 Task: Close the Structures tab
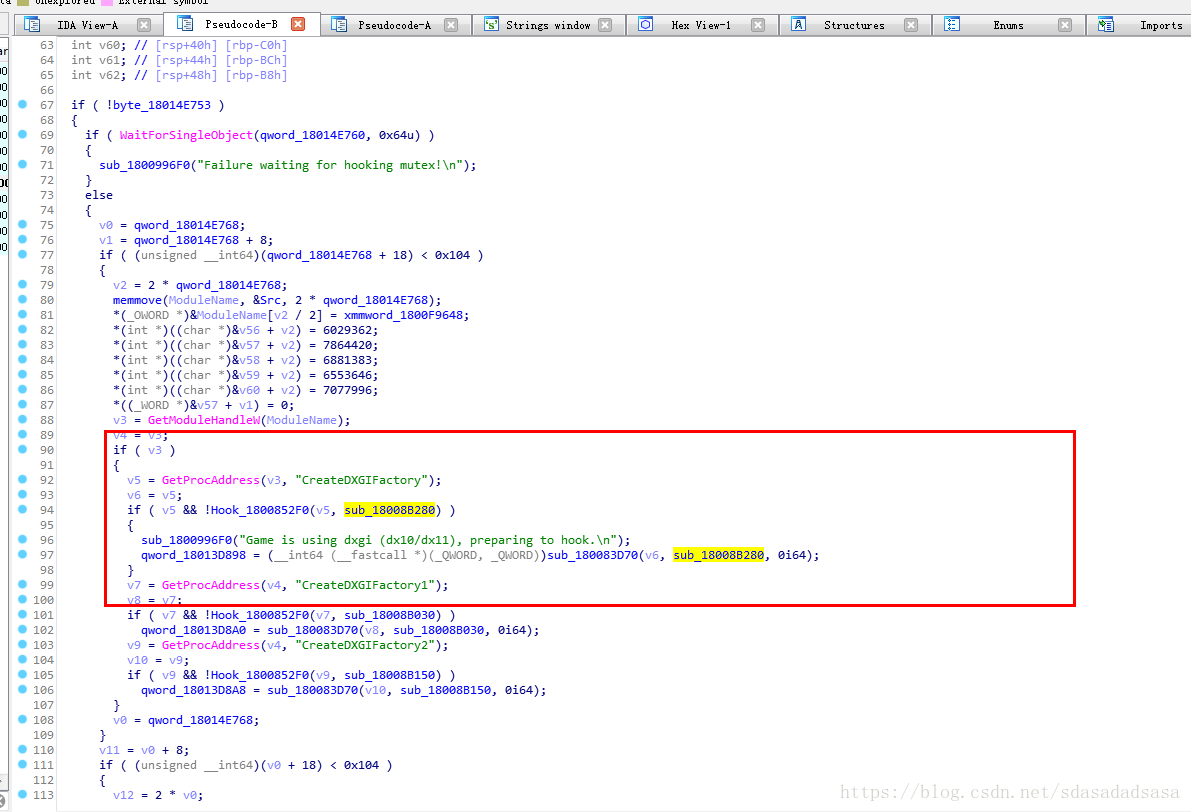pos(911,25)
